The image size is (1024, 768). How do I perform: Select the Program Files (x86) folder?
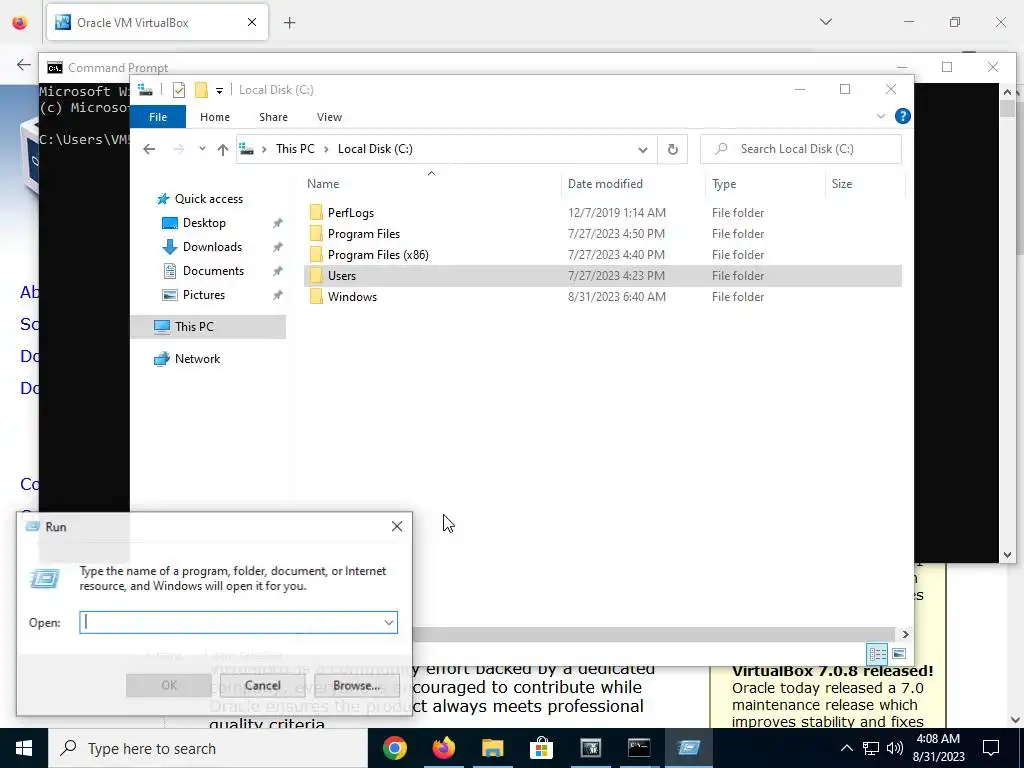(x=378, y=255)
